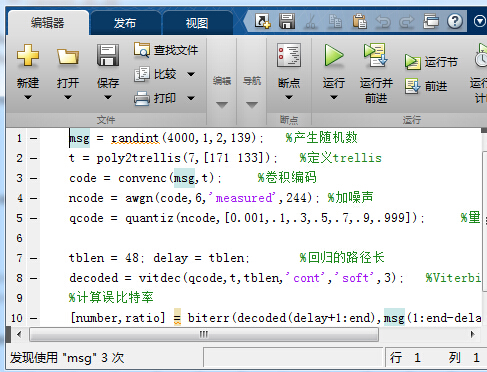Set breakpoint dash on line 7
This screenshot has width=487, height=372.
point(33,258)
